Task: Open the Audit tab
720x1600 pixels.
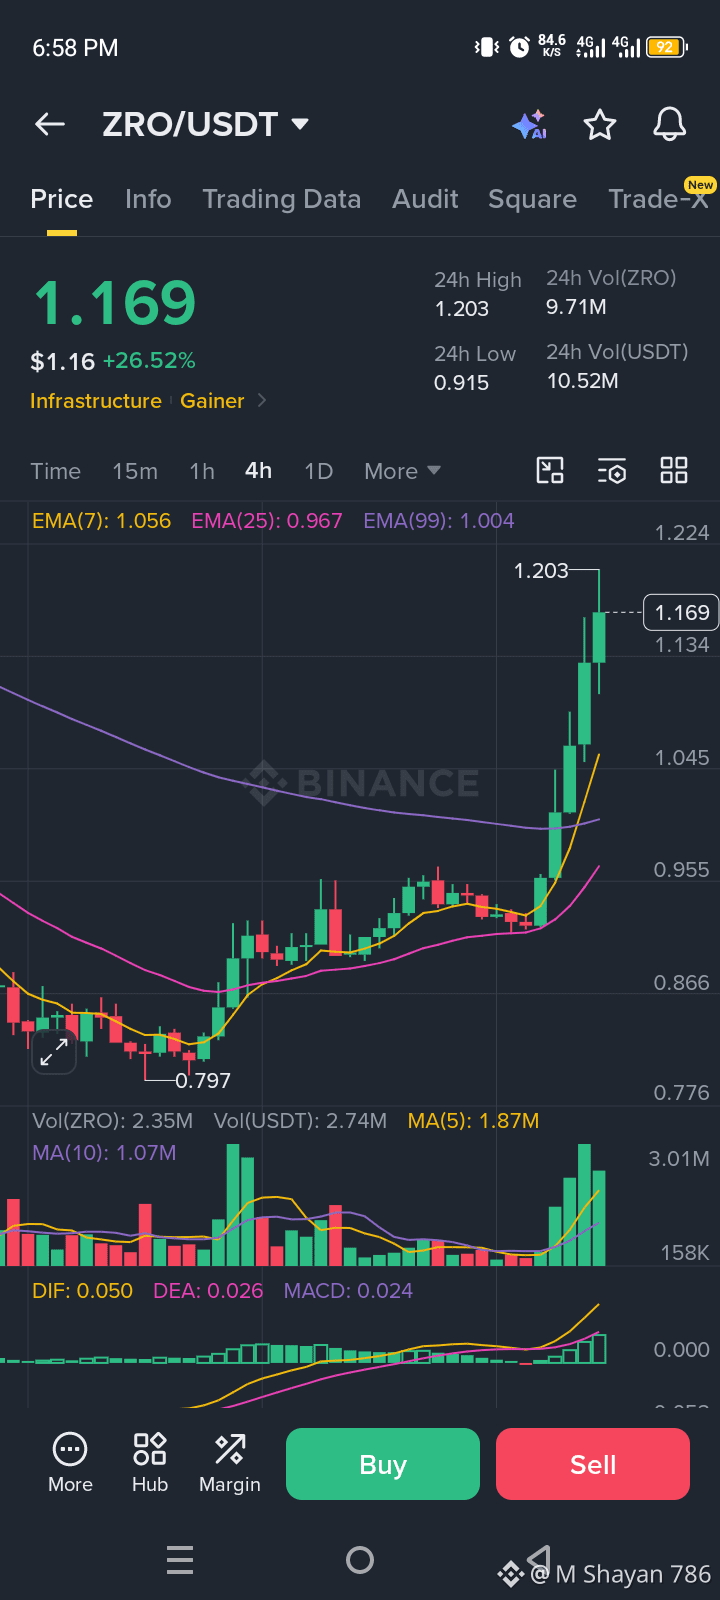Action: (425, 199)
